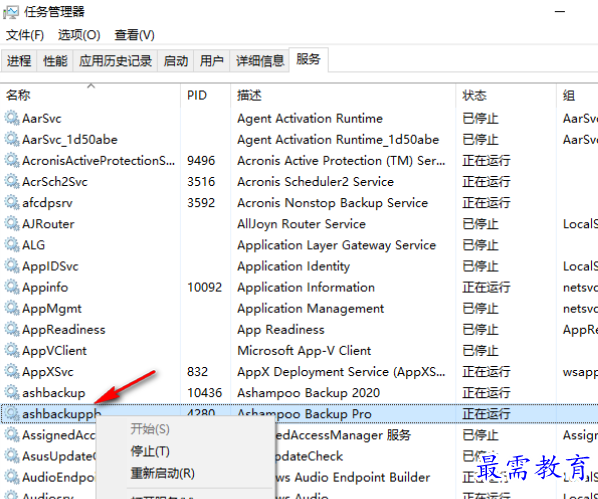Switch to the 性能 tab
Viewport: 598px width, 499px height.
55,61
